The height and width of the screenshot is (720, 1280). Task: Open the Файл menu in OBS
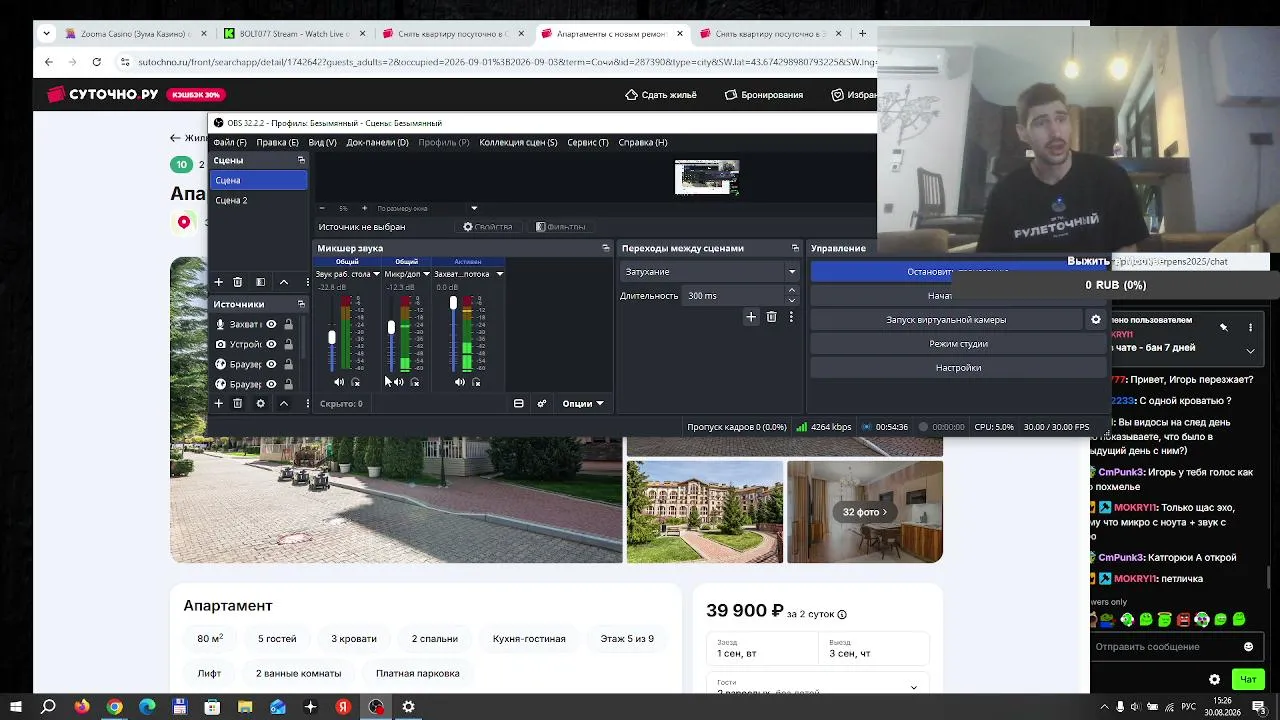click(230, 142)
